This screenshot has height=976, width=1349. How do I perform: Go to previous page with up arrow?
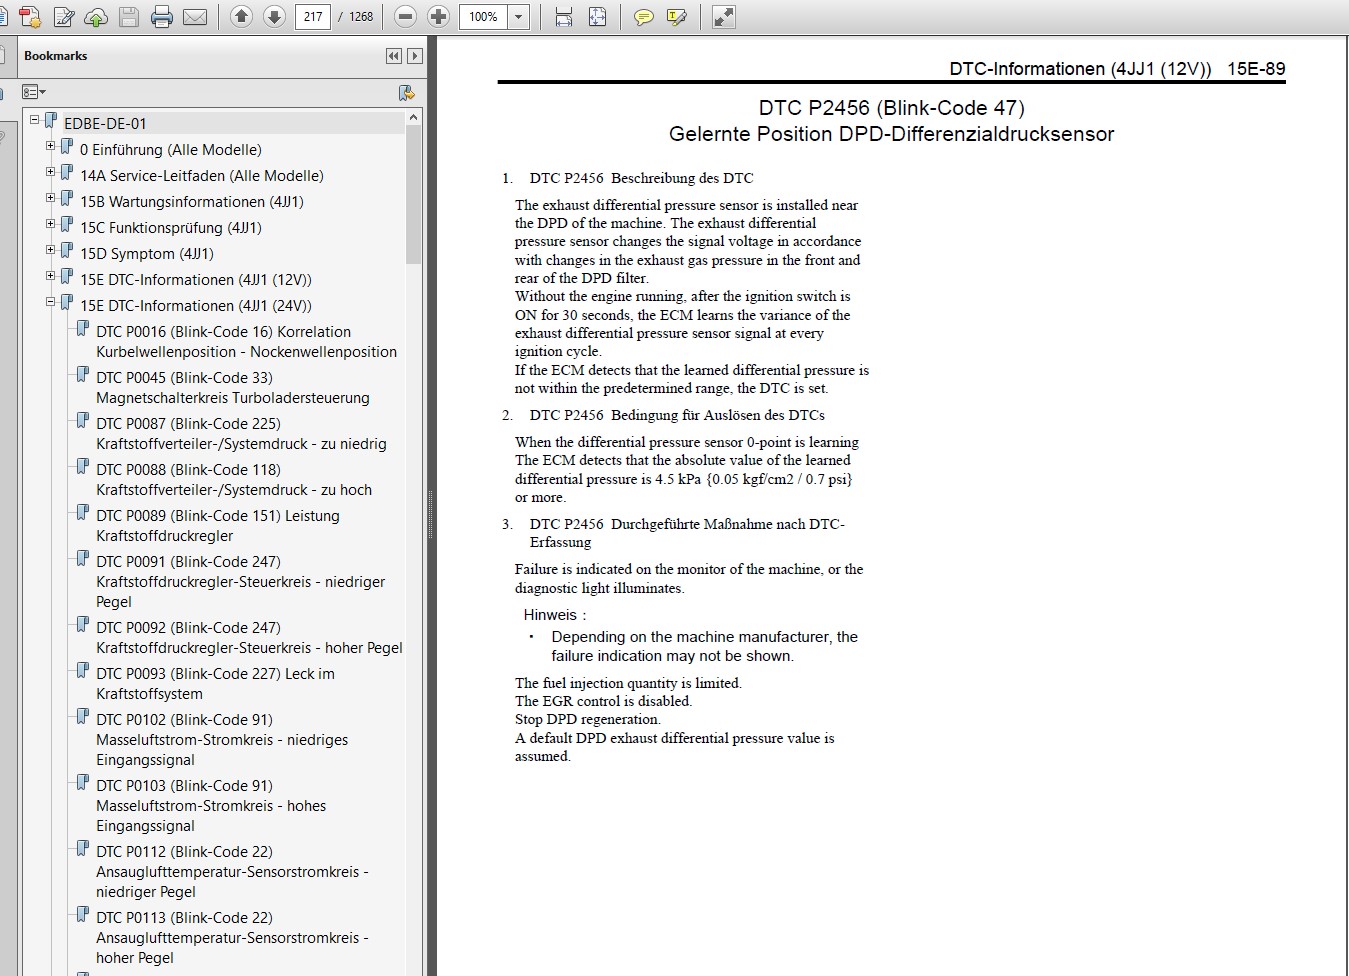(x=241, y=16)
